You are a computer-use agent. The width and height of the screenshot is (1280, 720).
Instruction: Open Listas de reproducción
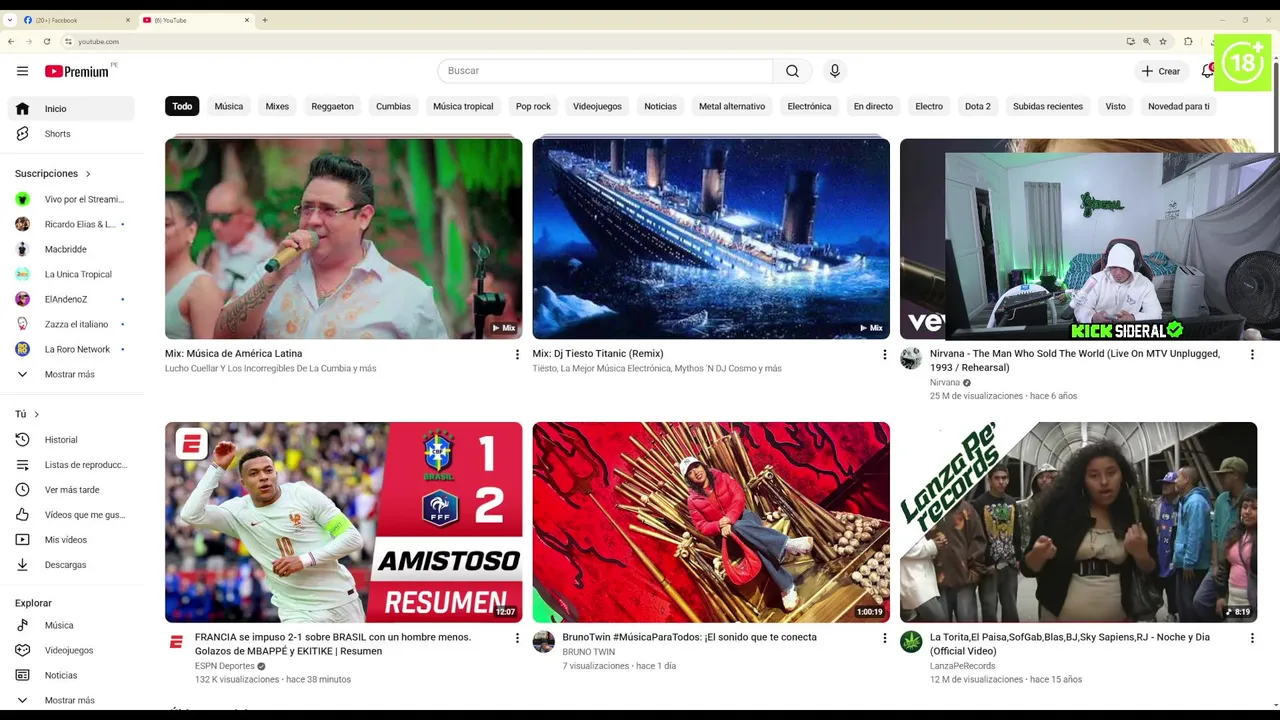pos(70,465)
